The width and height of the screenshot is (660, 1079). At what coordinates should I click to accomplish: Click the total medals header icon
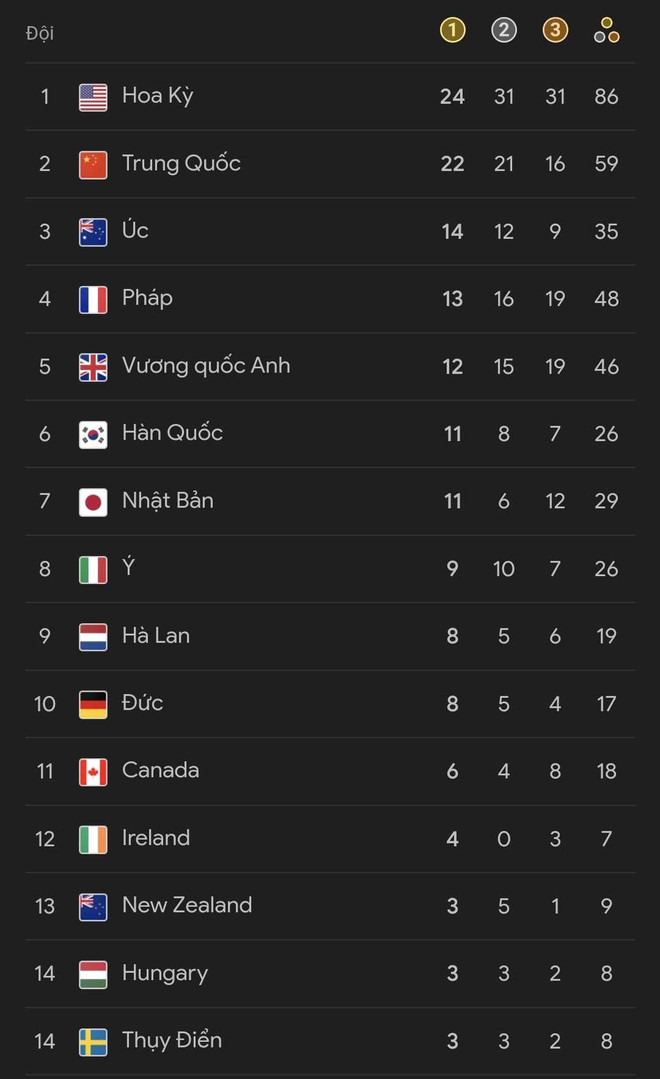coord(606,30)
